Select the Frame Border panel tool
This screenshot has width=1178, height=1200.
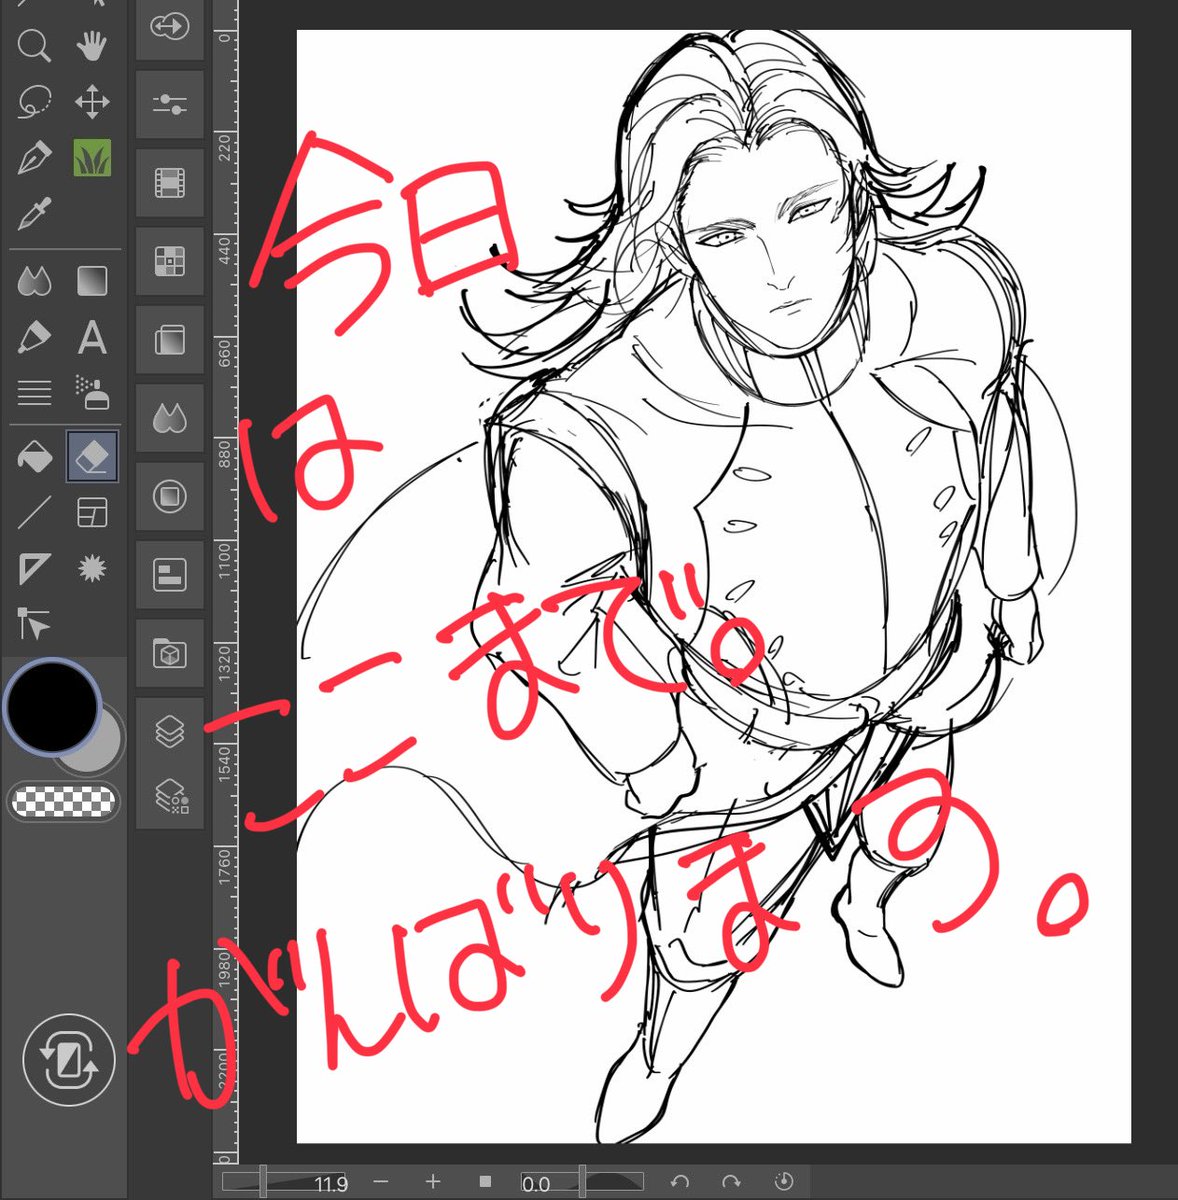pyautogui.click(x=92, y=513)
